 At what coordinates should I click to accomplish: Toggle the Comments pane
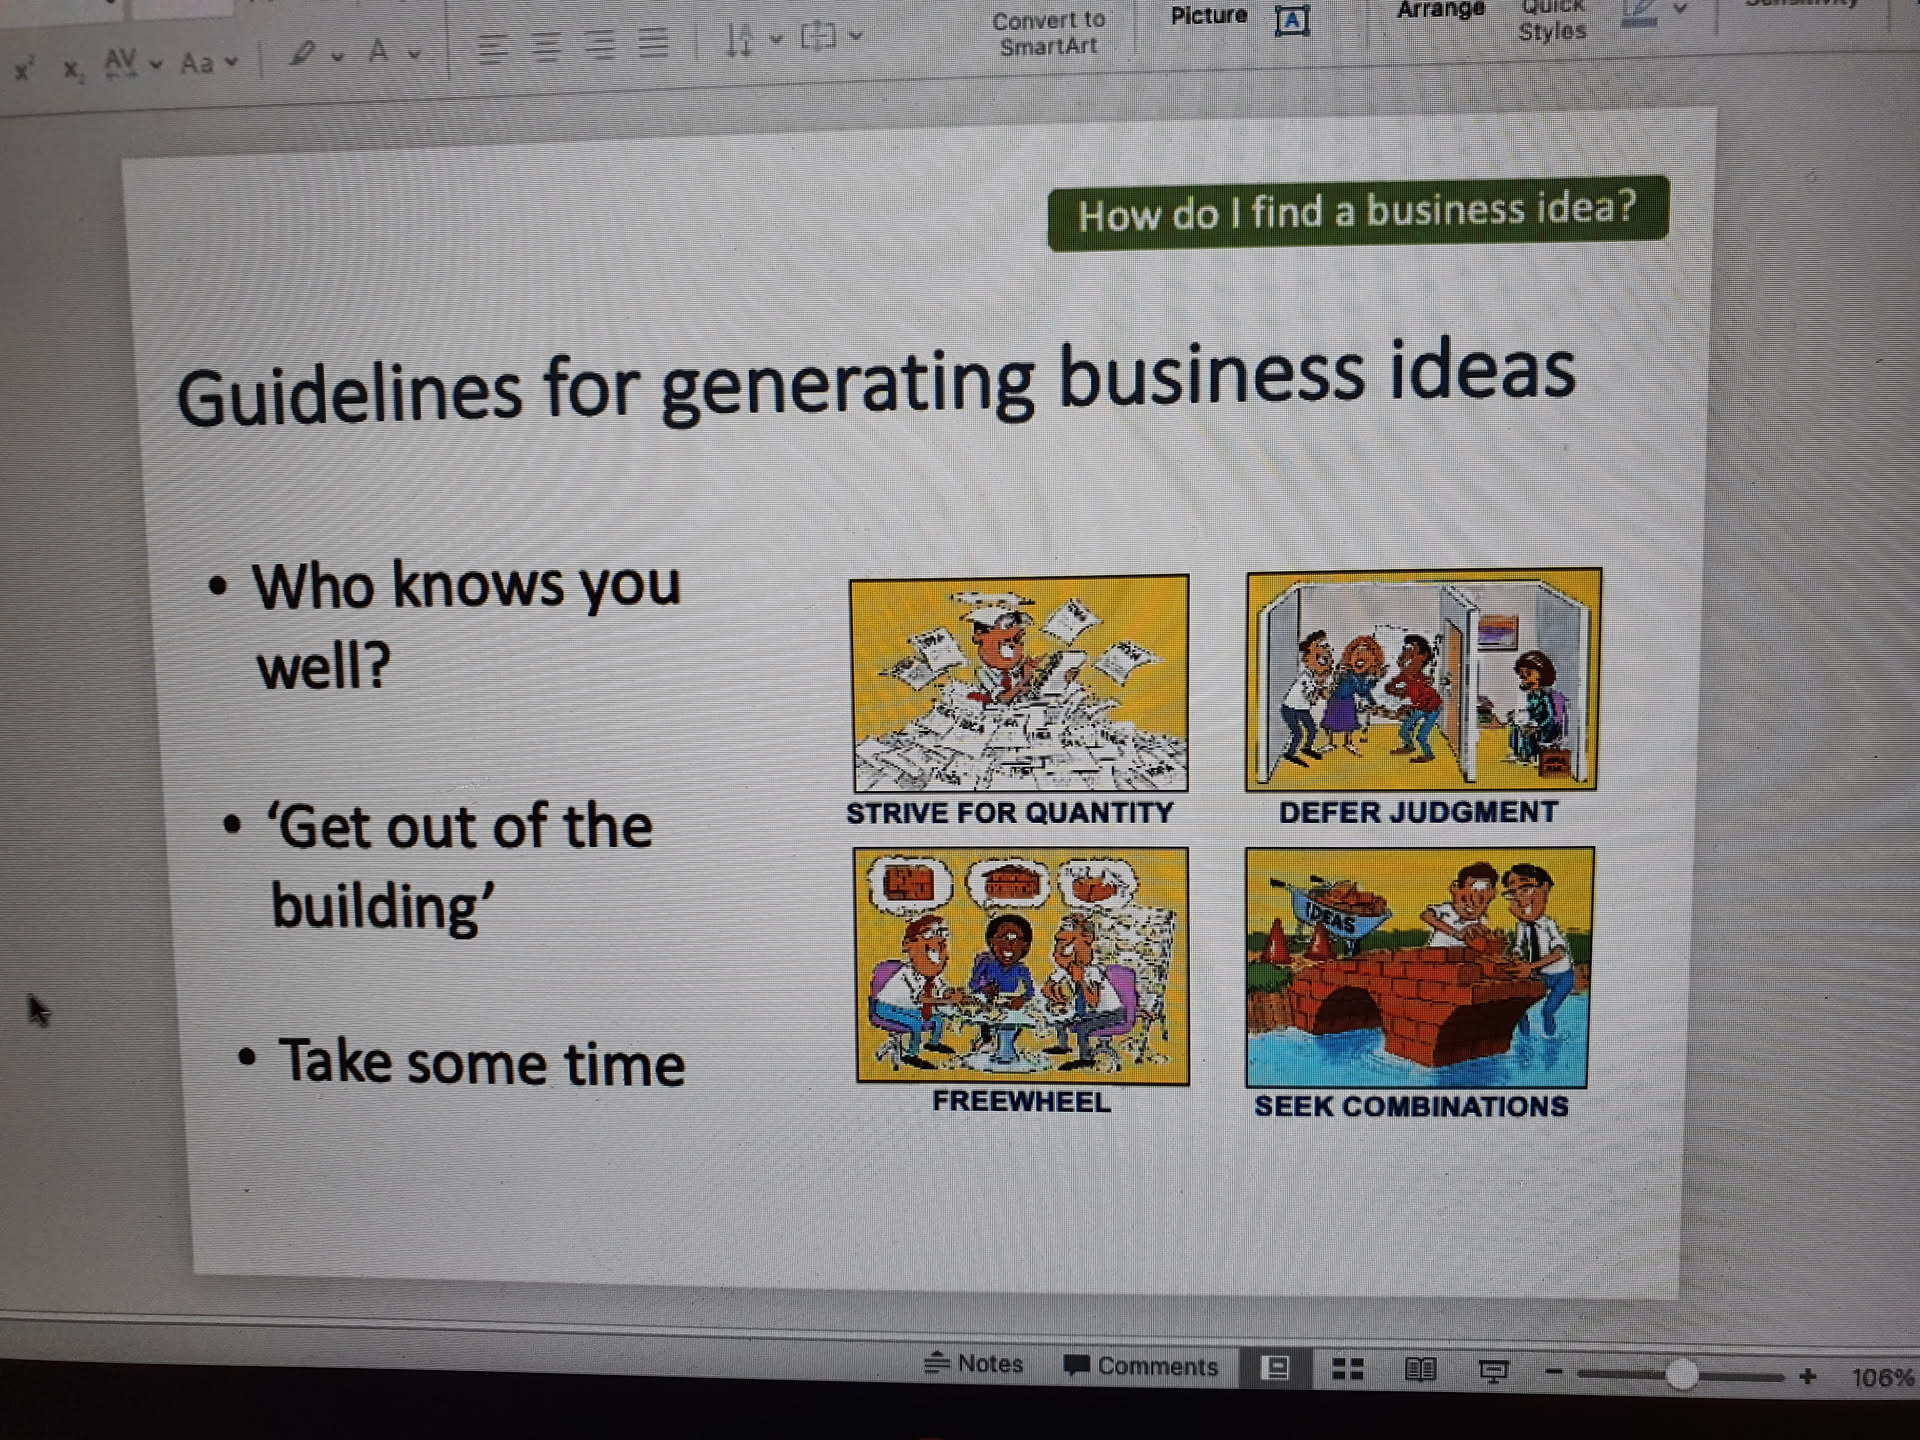(1141, 1366)
